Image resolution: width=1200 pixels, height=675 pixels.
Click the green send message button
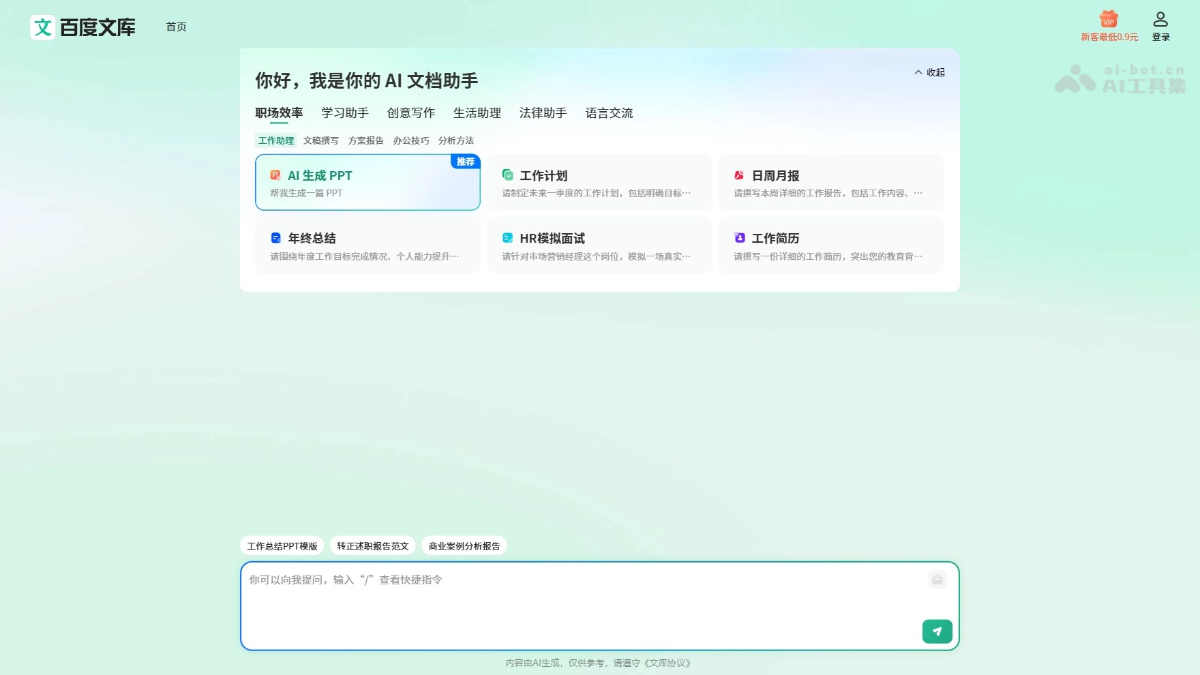point(936,631)
